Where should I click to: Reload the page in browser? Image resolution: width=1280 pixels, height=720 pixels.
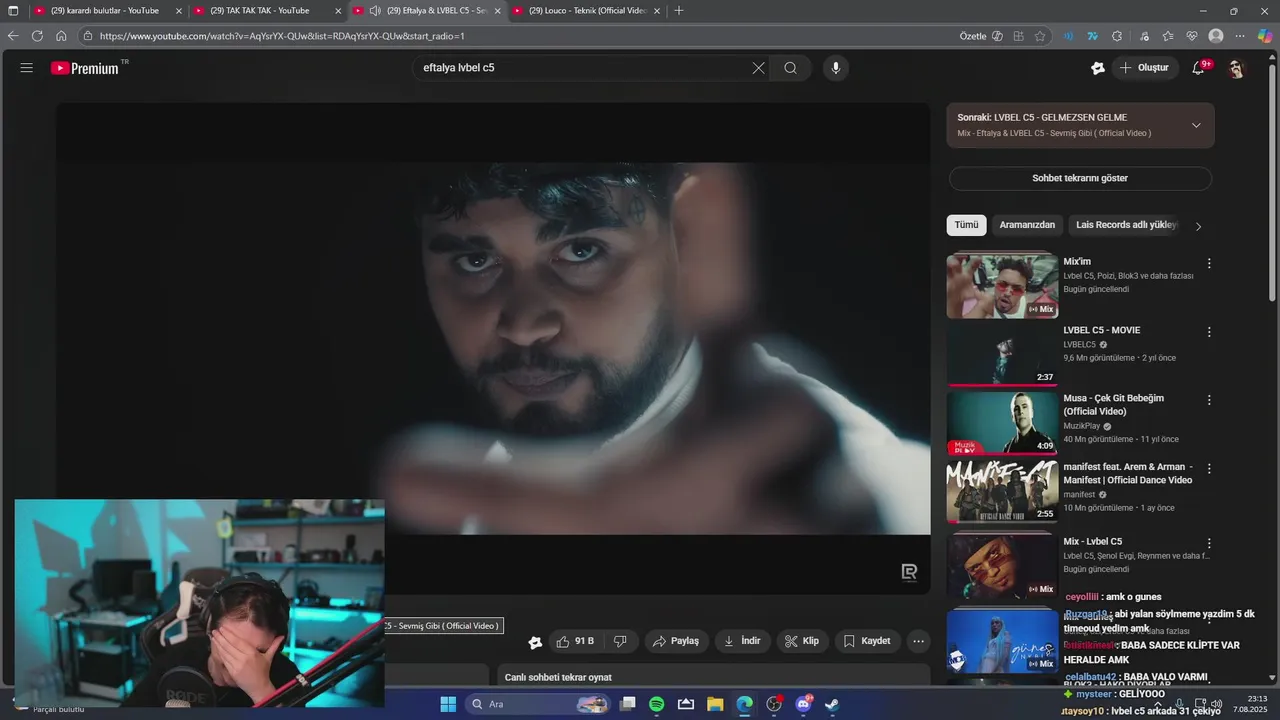37,36
